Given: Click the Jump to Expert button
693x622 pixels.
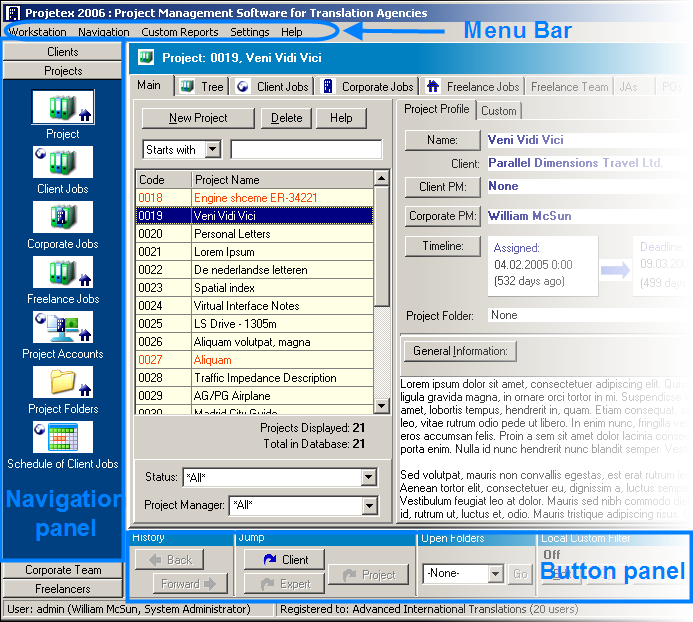Looking at the screenshot, I should point(285,584).
